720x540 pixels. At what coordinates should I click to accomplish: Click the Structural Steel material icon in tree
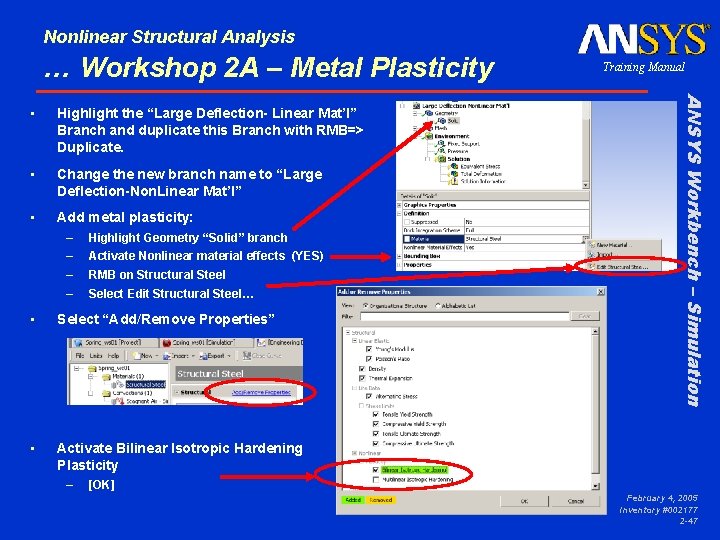[118, 385]
